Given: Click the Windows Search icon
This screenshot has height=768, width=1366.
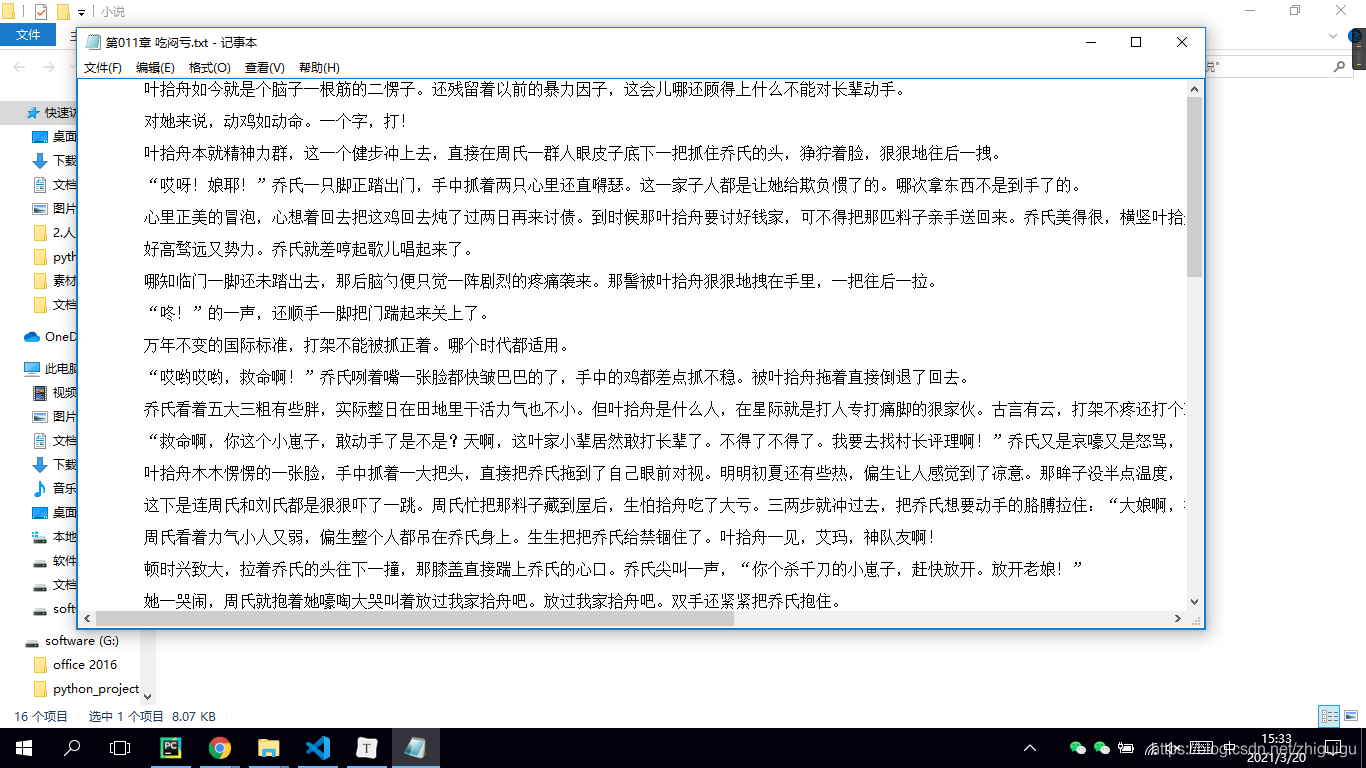Looking at the screenshot, I should pyautogui.click(x=72, y=747).
